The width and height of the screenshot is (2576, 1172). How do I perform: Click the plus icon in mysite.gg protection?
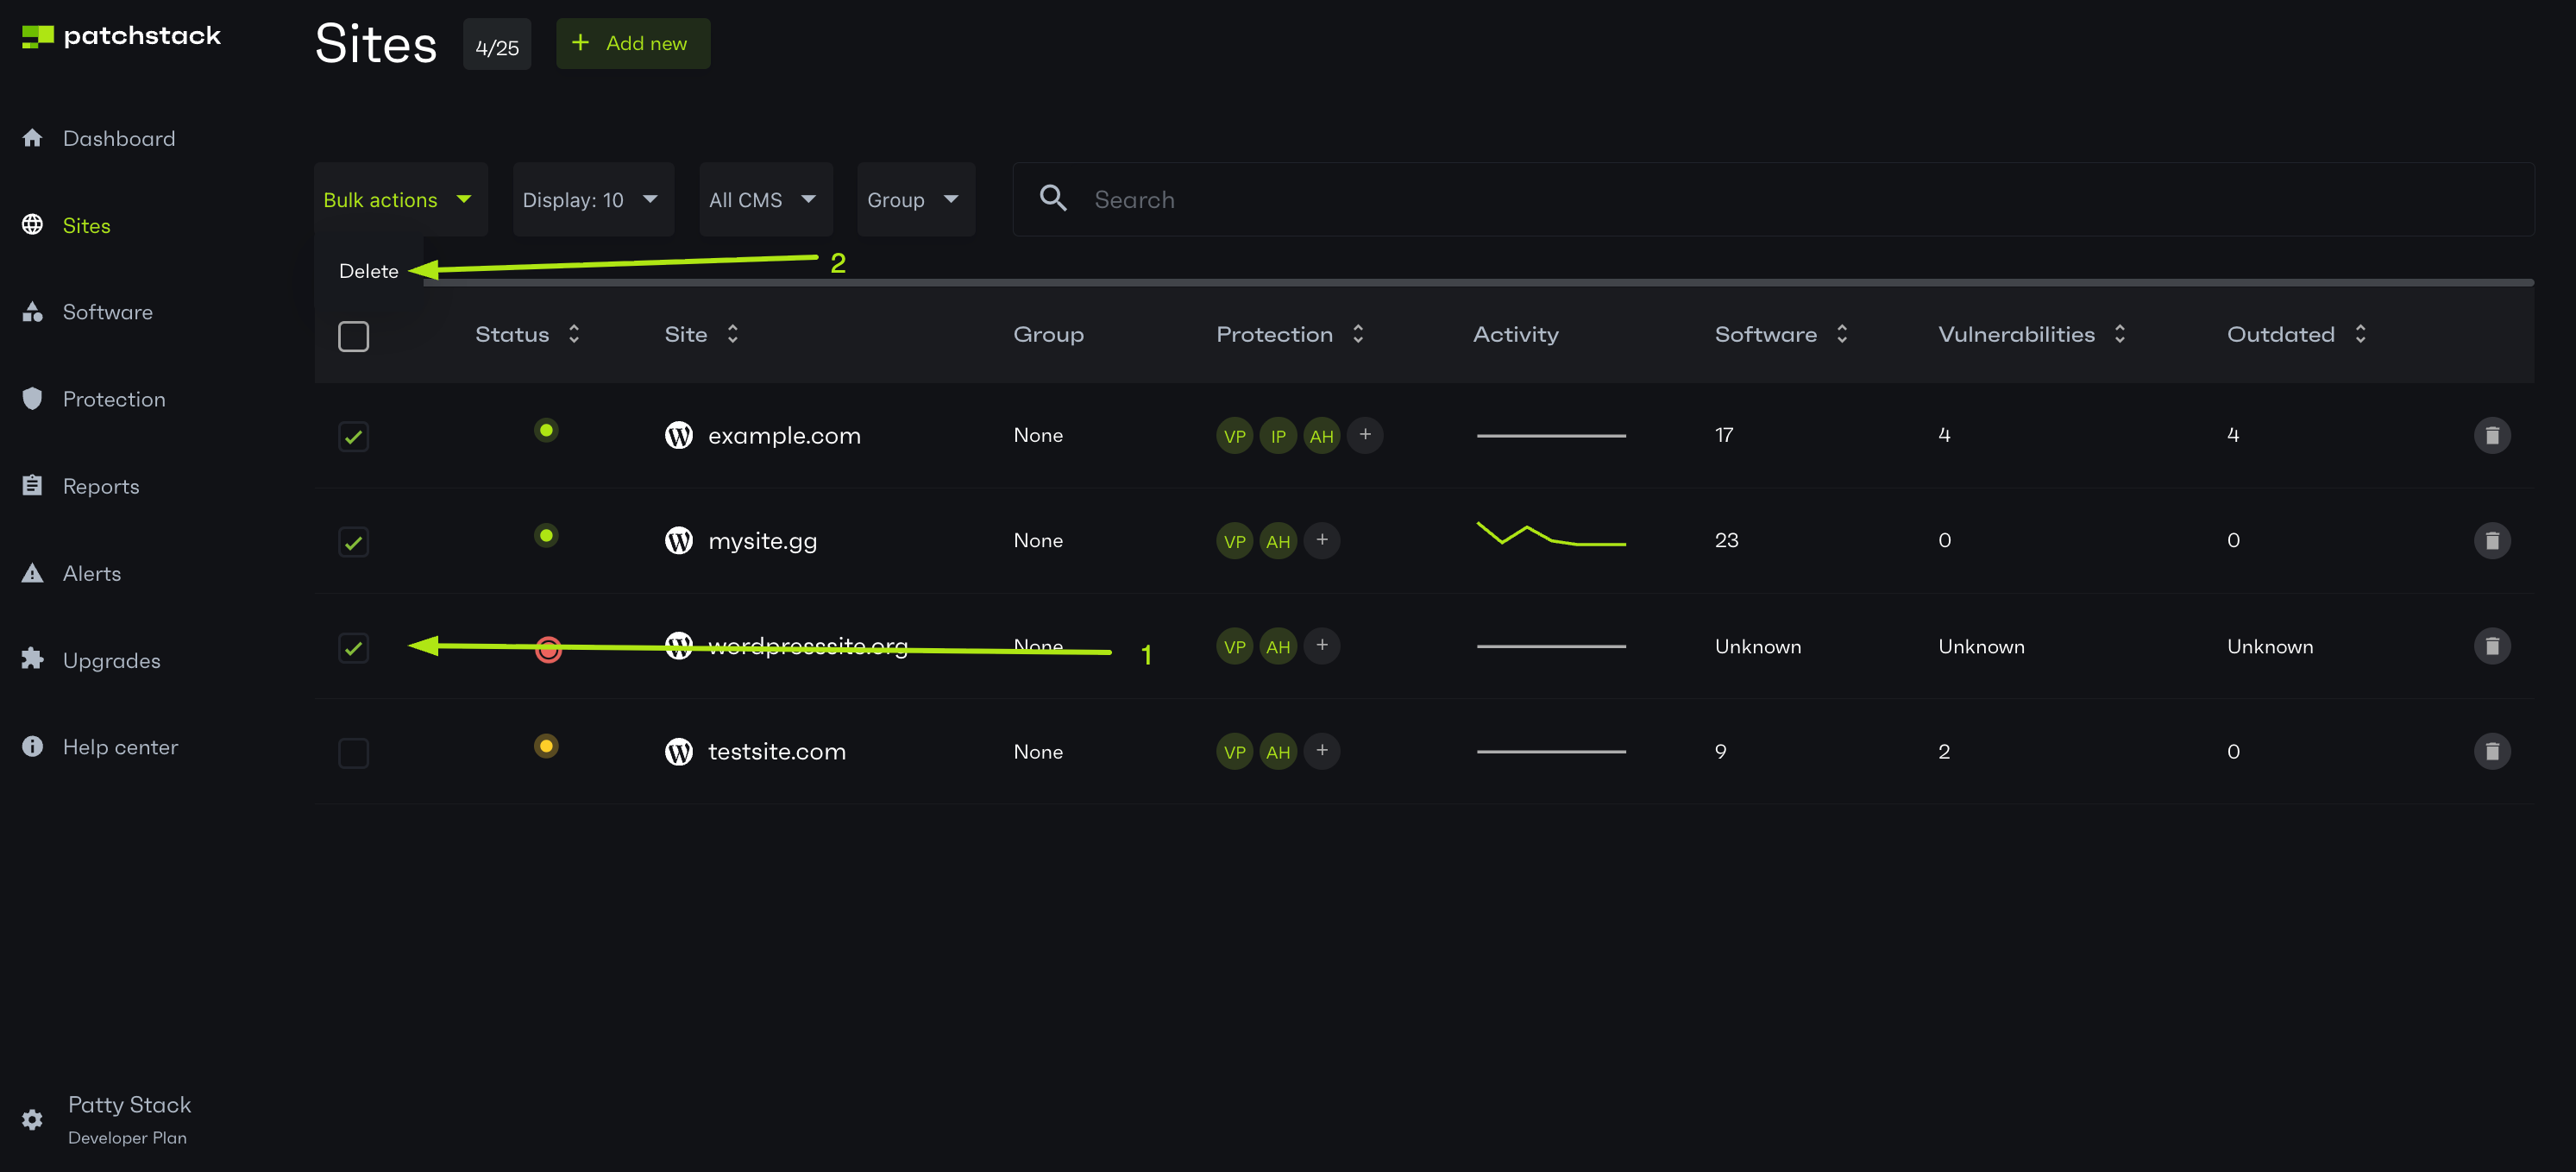click(x=1321, y=540)
